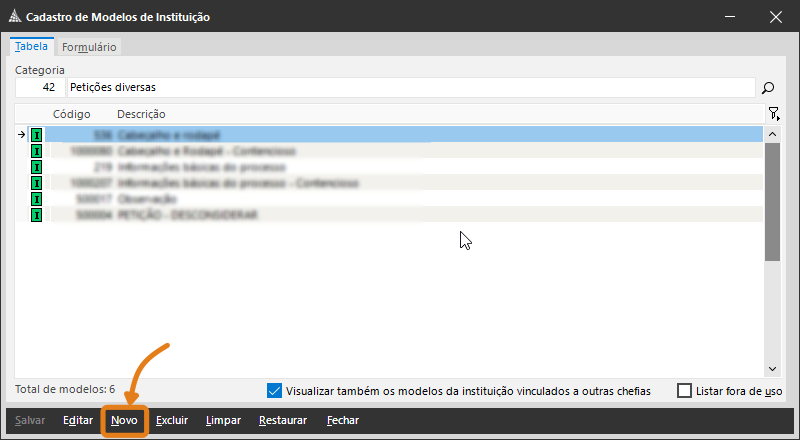This screenshot has width=800, height=440.
Task: Click the Categoria code field showing 42
Action: 40,88
